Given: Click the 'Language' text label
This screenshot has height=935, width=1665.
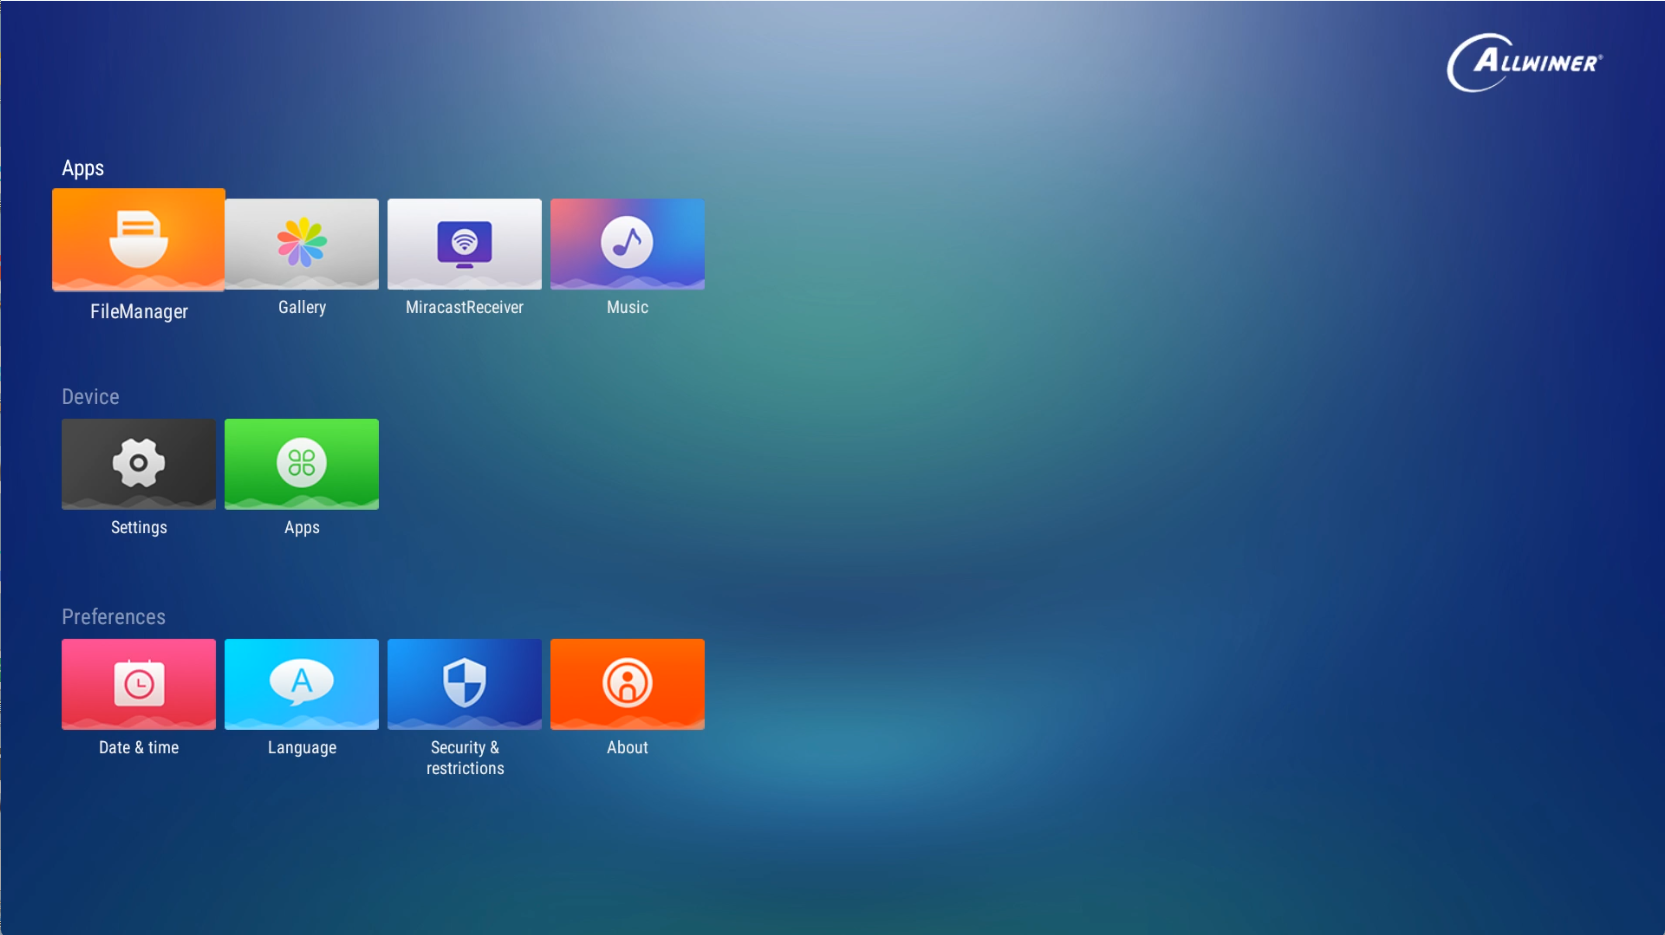Looking at the screenshot, I should click(x=302, y=748).
